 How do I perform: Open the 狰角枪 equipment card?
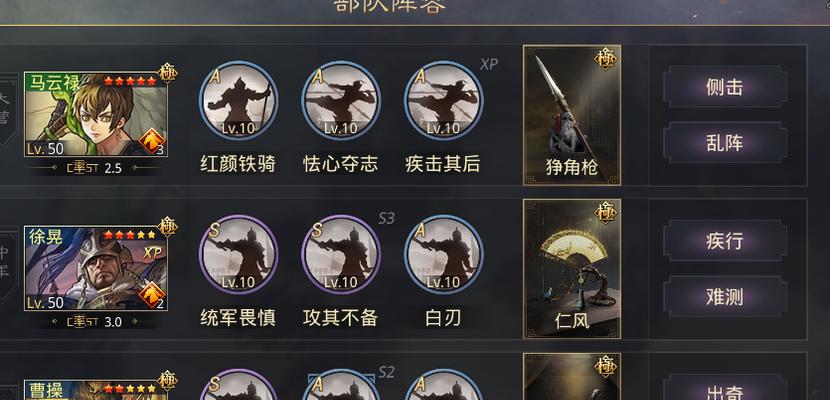572,115
